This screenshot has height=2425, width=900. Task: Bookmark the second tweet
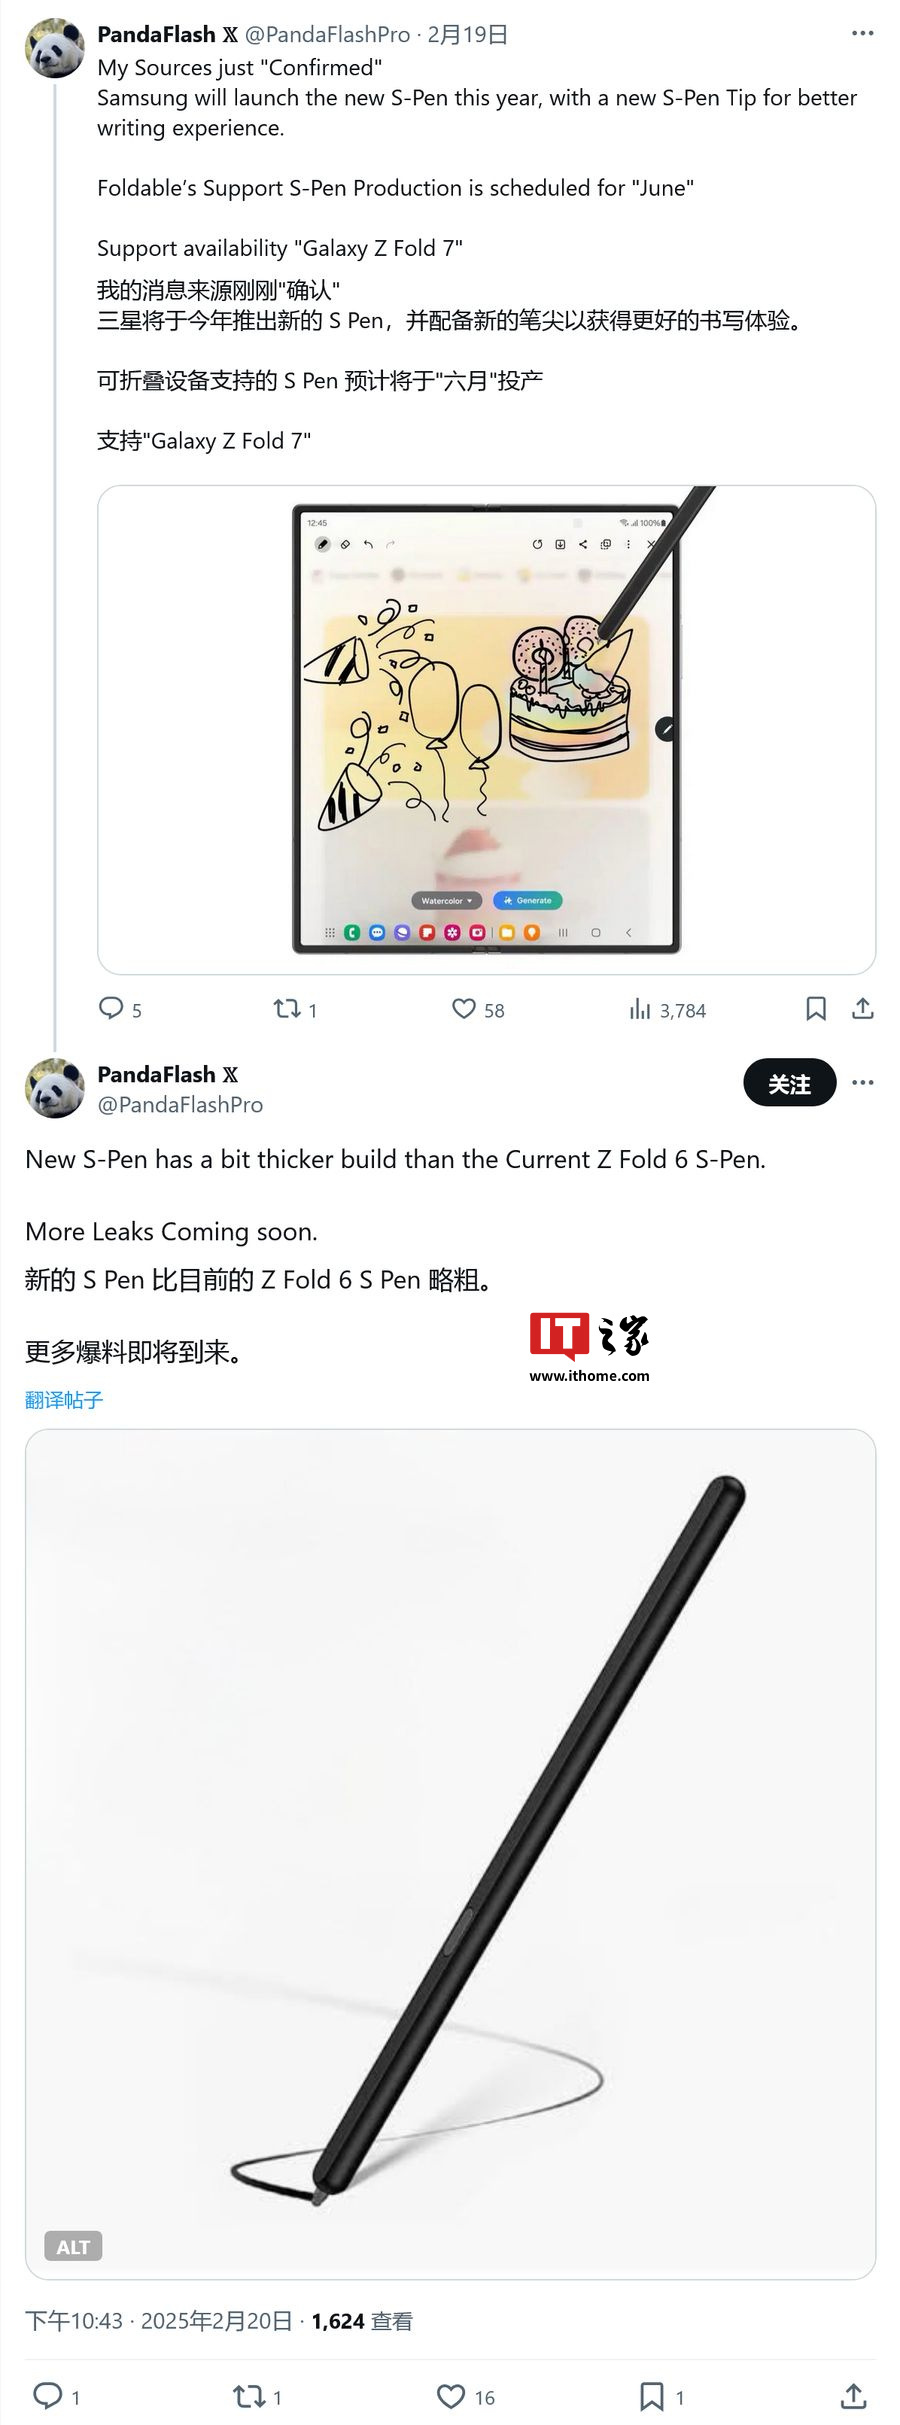coord(662,2396)
